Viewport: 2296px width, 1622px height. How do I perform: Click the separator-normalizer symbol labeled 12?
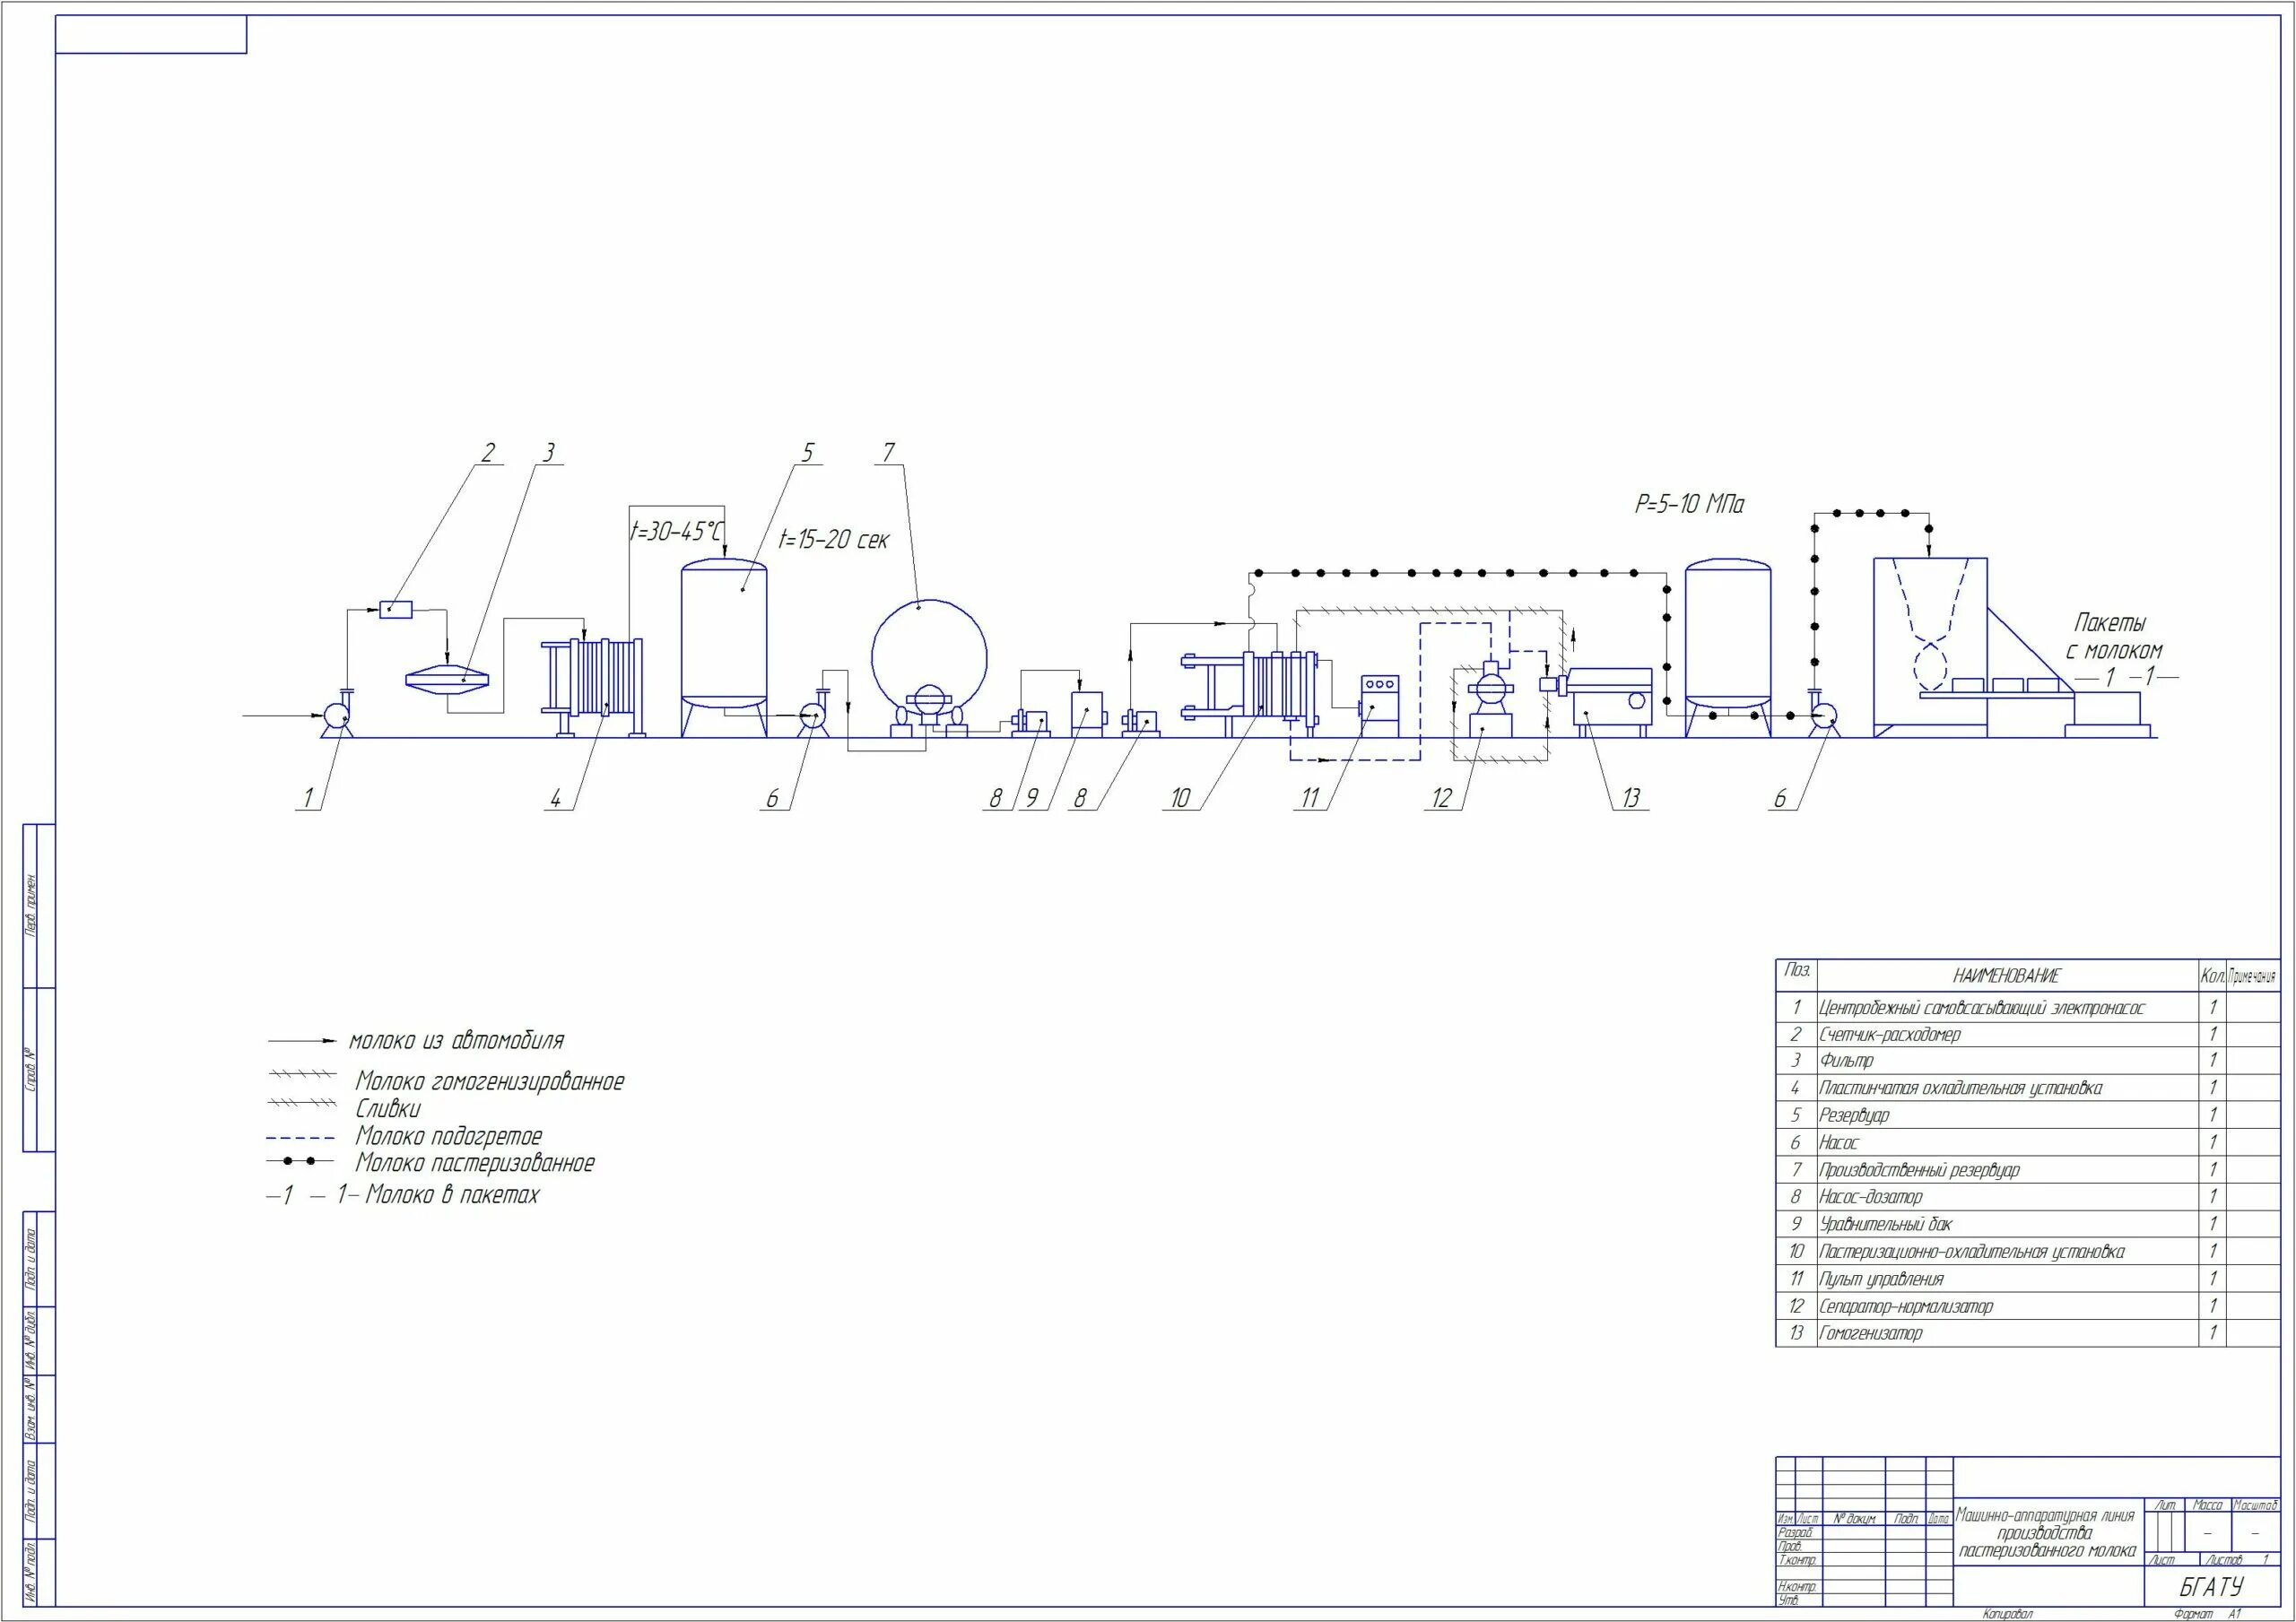(x=1489, y=700)
